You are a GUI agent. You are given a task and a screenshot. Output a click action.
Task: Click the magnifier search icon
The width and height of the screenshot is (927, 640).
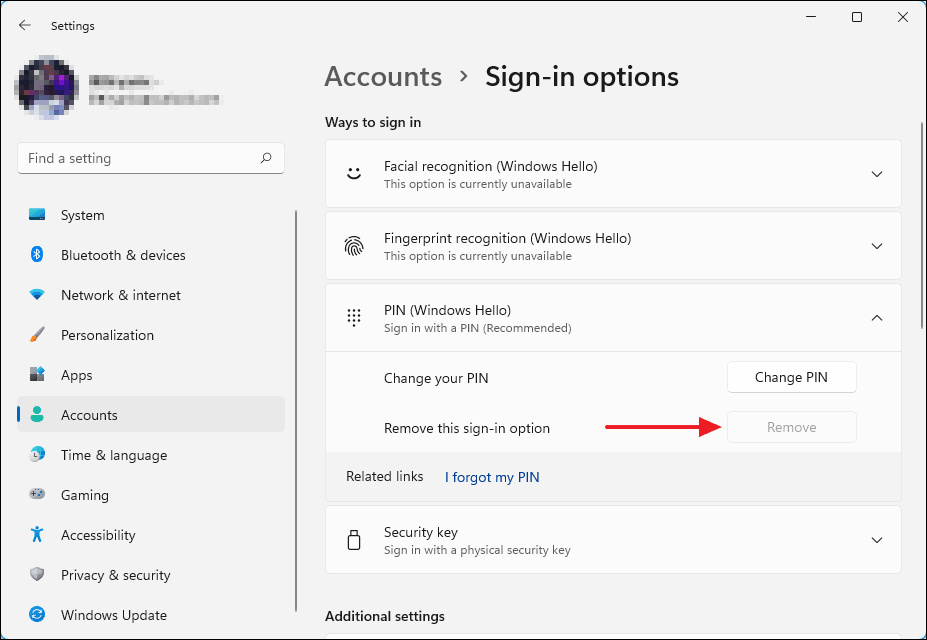click(x=266, y=158)
